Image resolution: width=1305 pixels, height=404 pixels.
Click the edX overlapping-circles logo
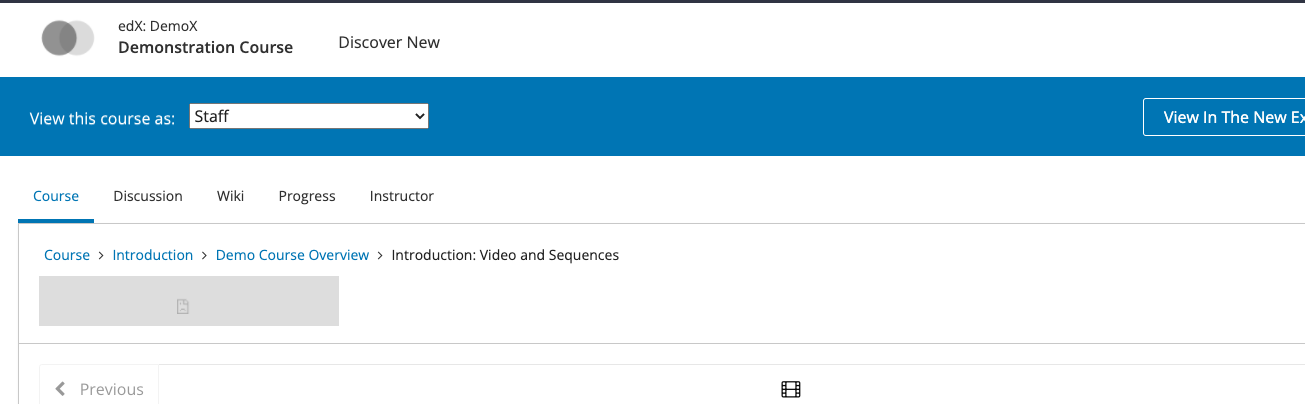click(x=68, y=38)
